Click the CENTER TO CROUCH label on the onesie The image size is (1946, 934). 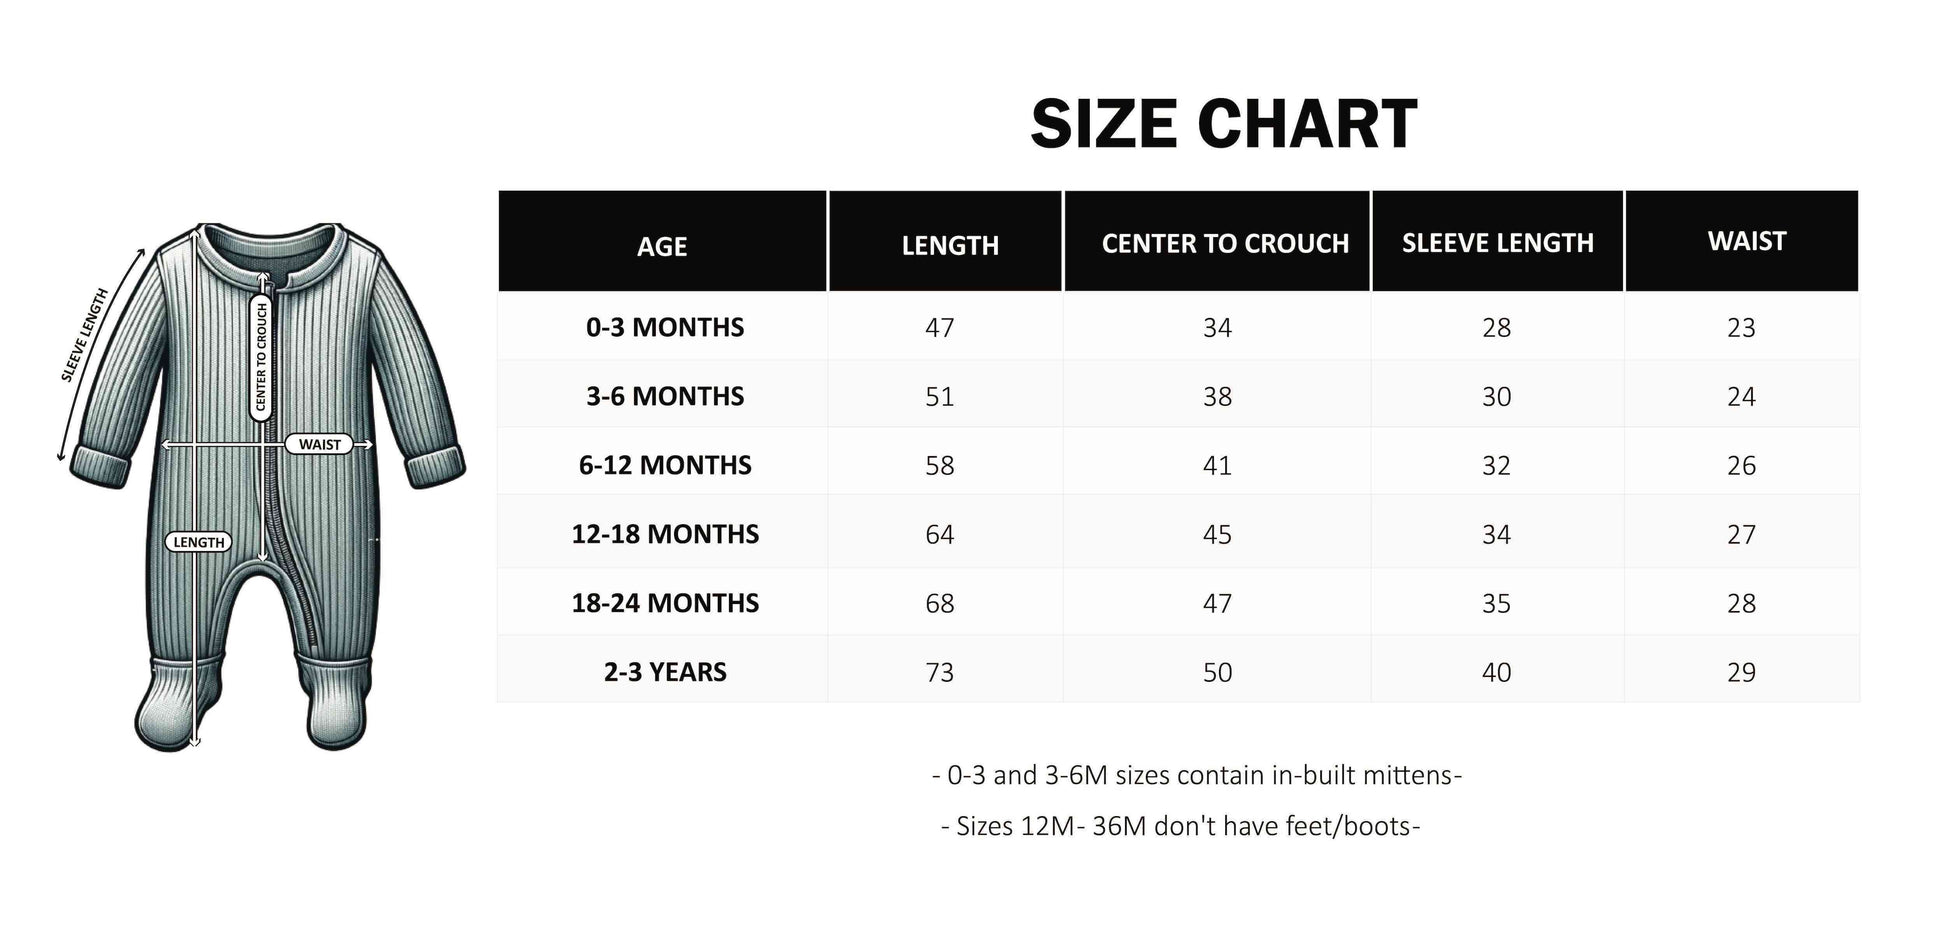coord(261,358)
